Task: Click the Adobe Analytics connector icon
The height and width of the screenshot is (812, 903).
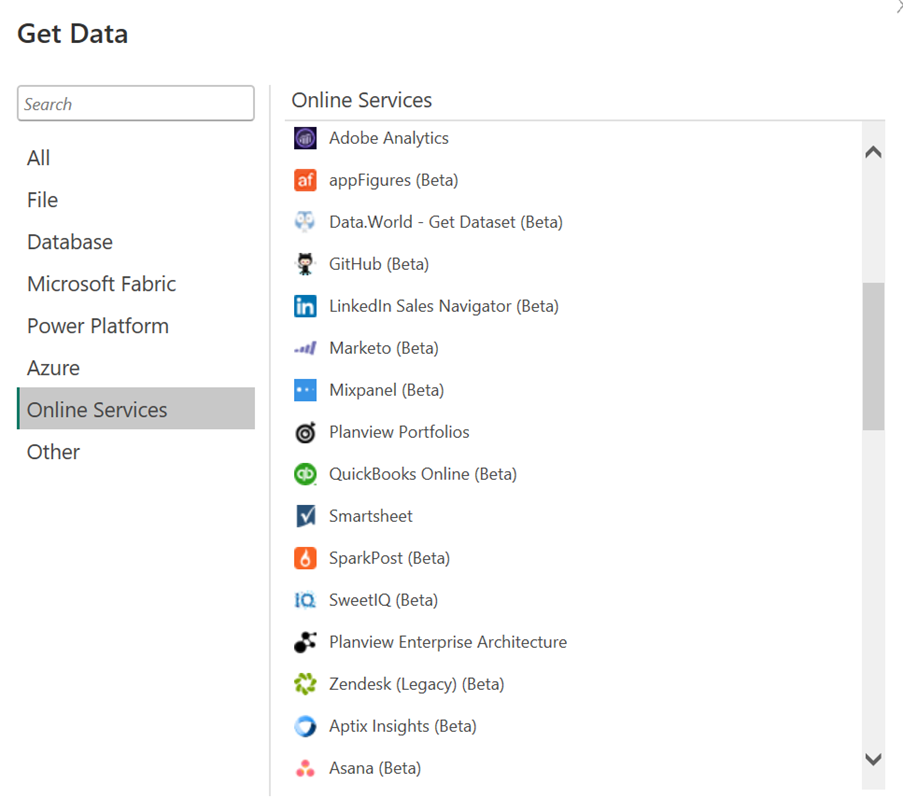Action: tap(305, 138)
